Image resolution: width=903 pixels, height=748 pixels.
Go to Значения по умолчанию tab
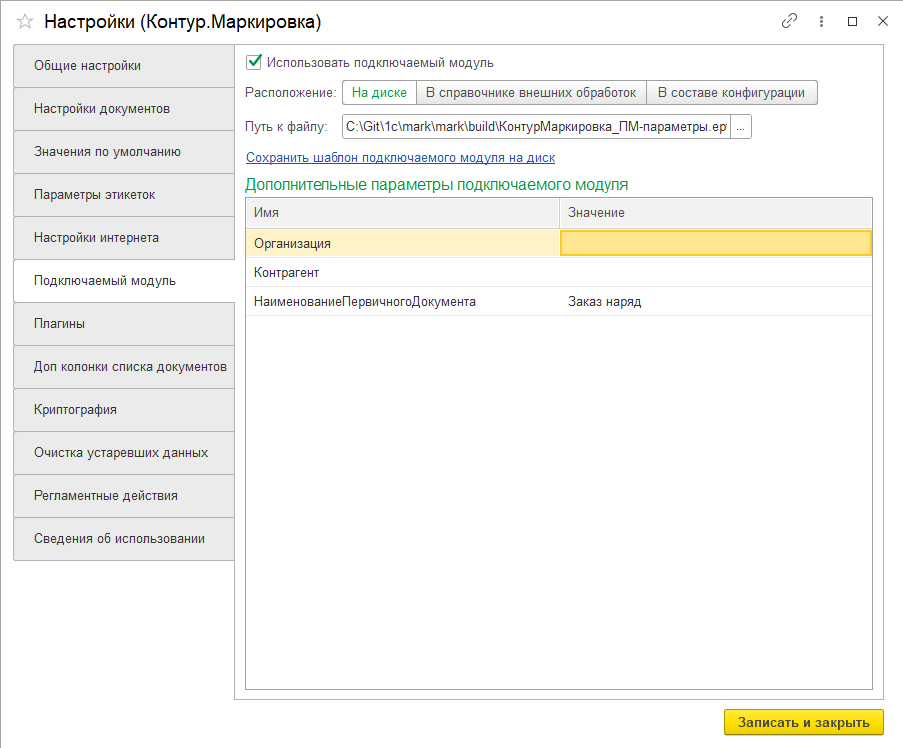point(124,151)
